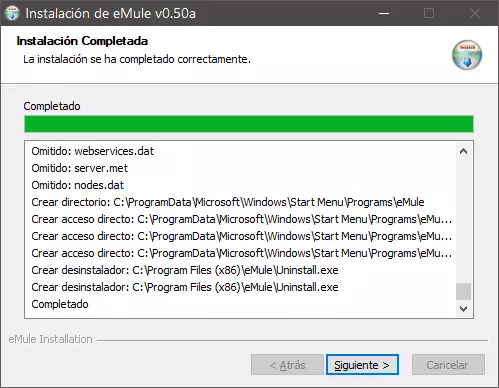
Task: Minimize the installer window
Action: coord(384,13)
